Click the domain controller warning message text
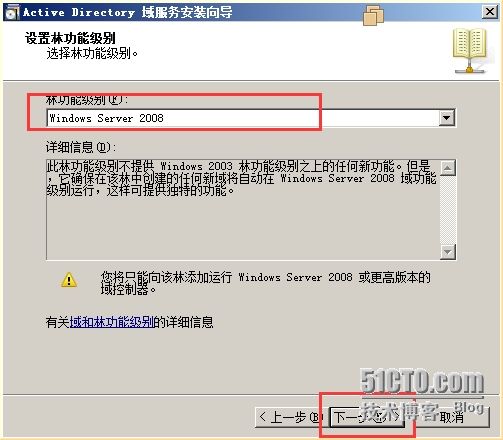Viewport: 503px width, 440px height. click(266, 283)
